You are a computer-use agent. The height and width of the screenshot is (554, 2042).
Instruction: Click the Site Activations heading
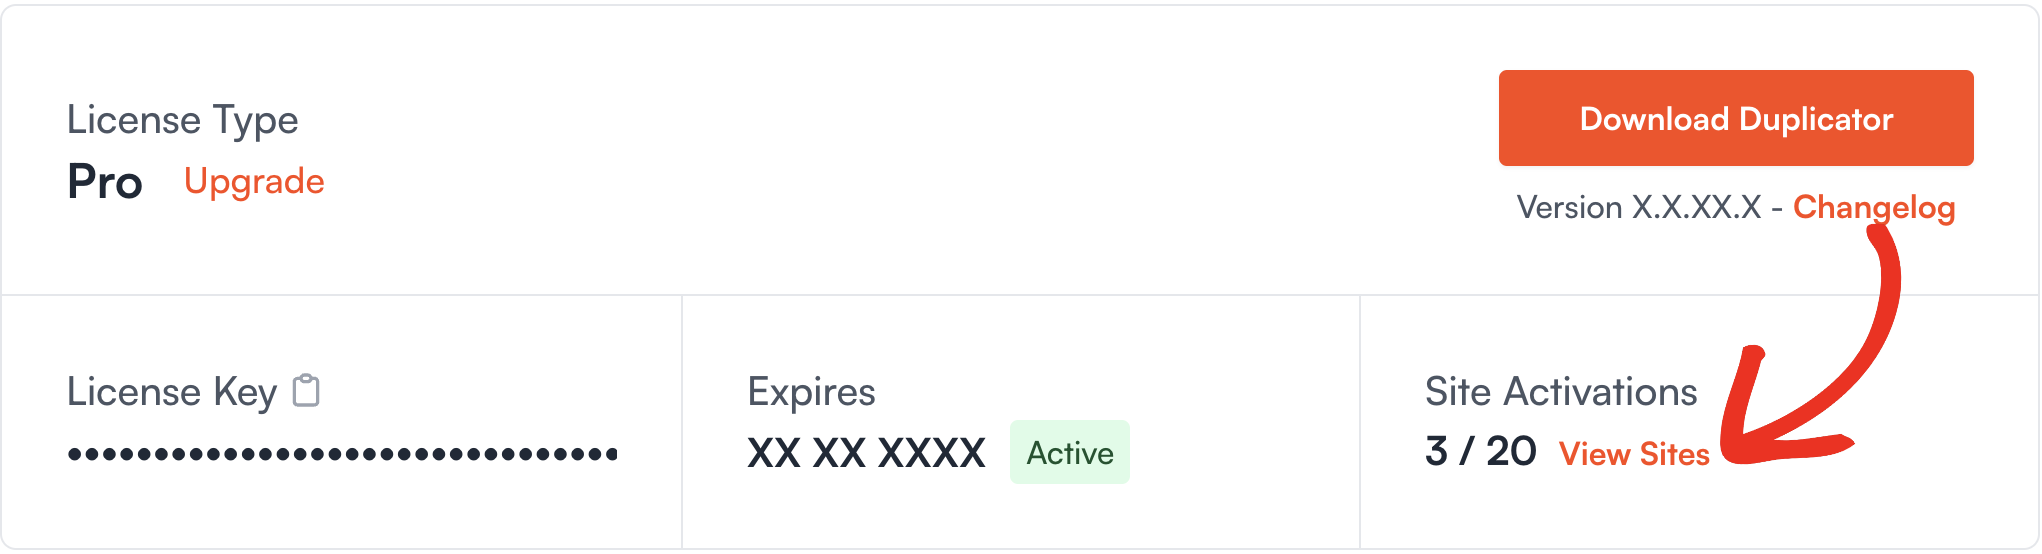click(x=1561, y=392)
